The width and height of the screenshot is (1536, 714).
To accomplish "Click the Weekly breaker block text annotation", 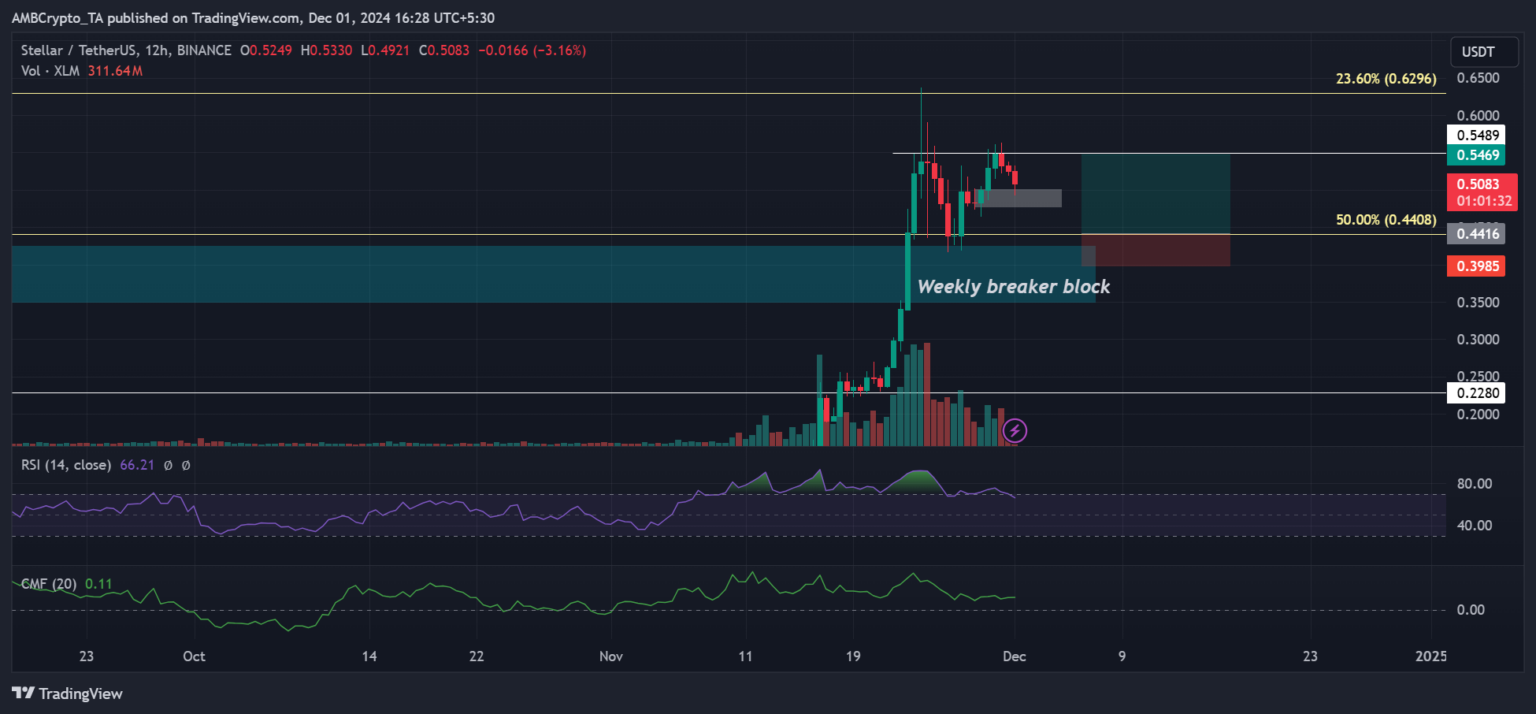I will (1013, 287).
